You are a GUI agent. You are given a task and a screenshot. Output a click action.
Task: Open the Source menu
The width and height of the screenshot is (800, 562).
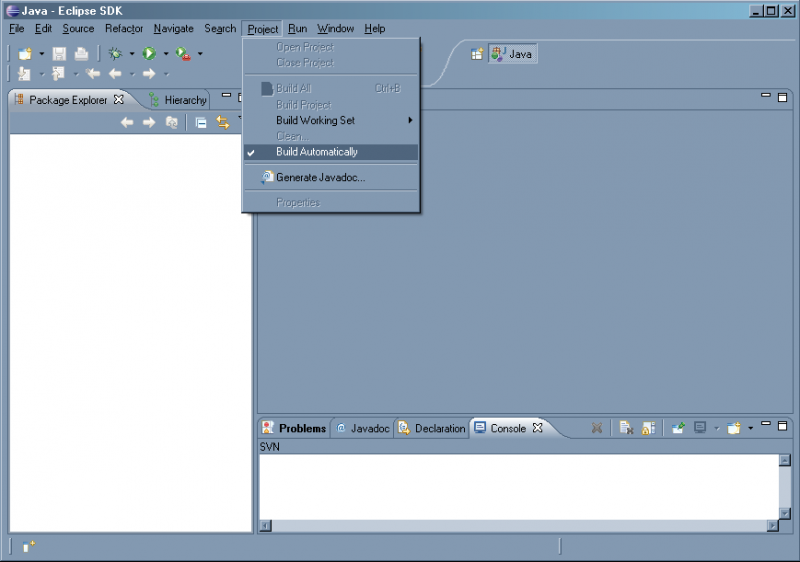coord(78,29)
